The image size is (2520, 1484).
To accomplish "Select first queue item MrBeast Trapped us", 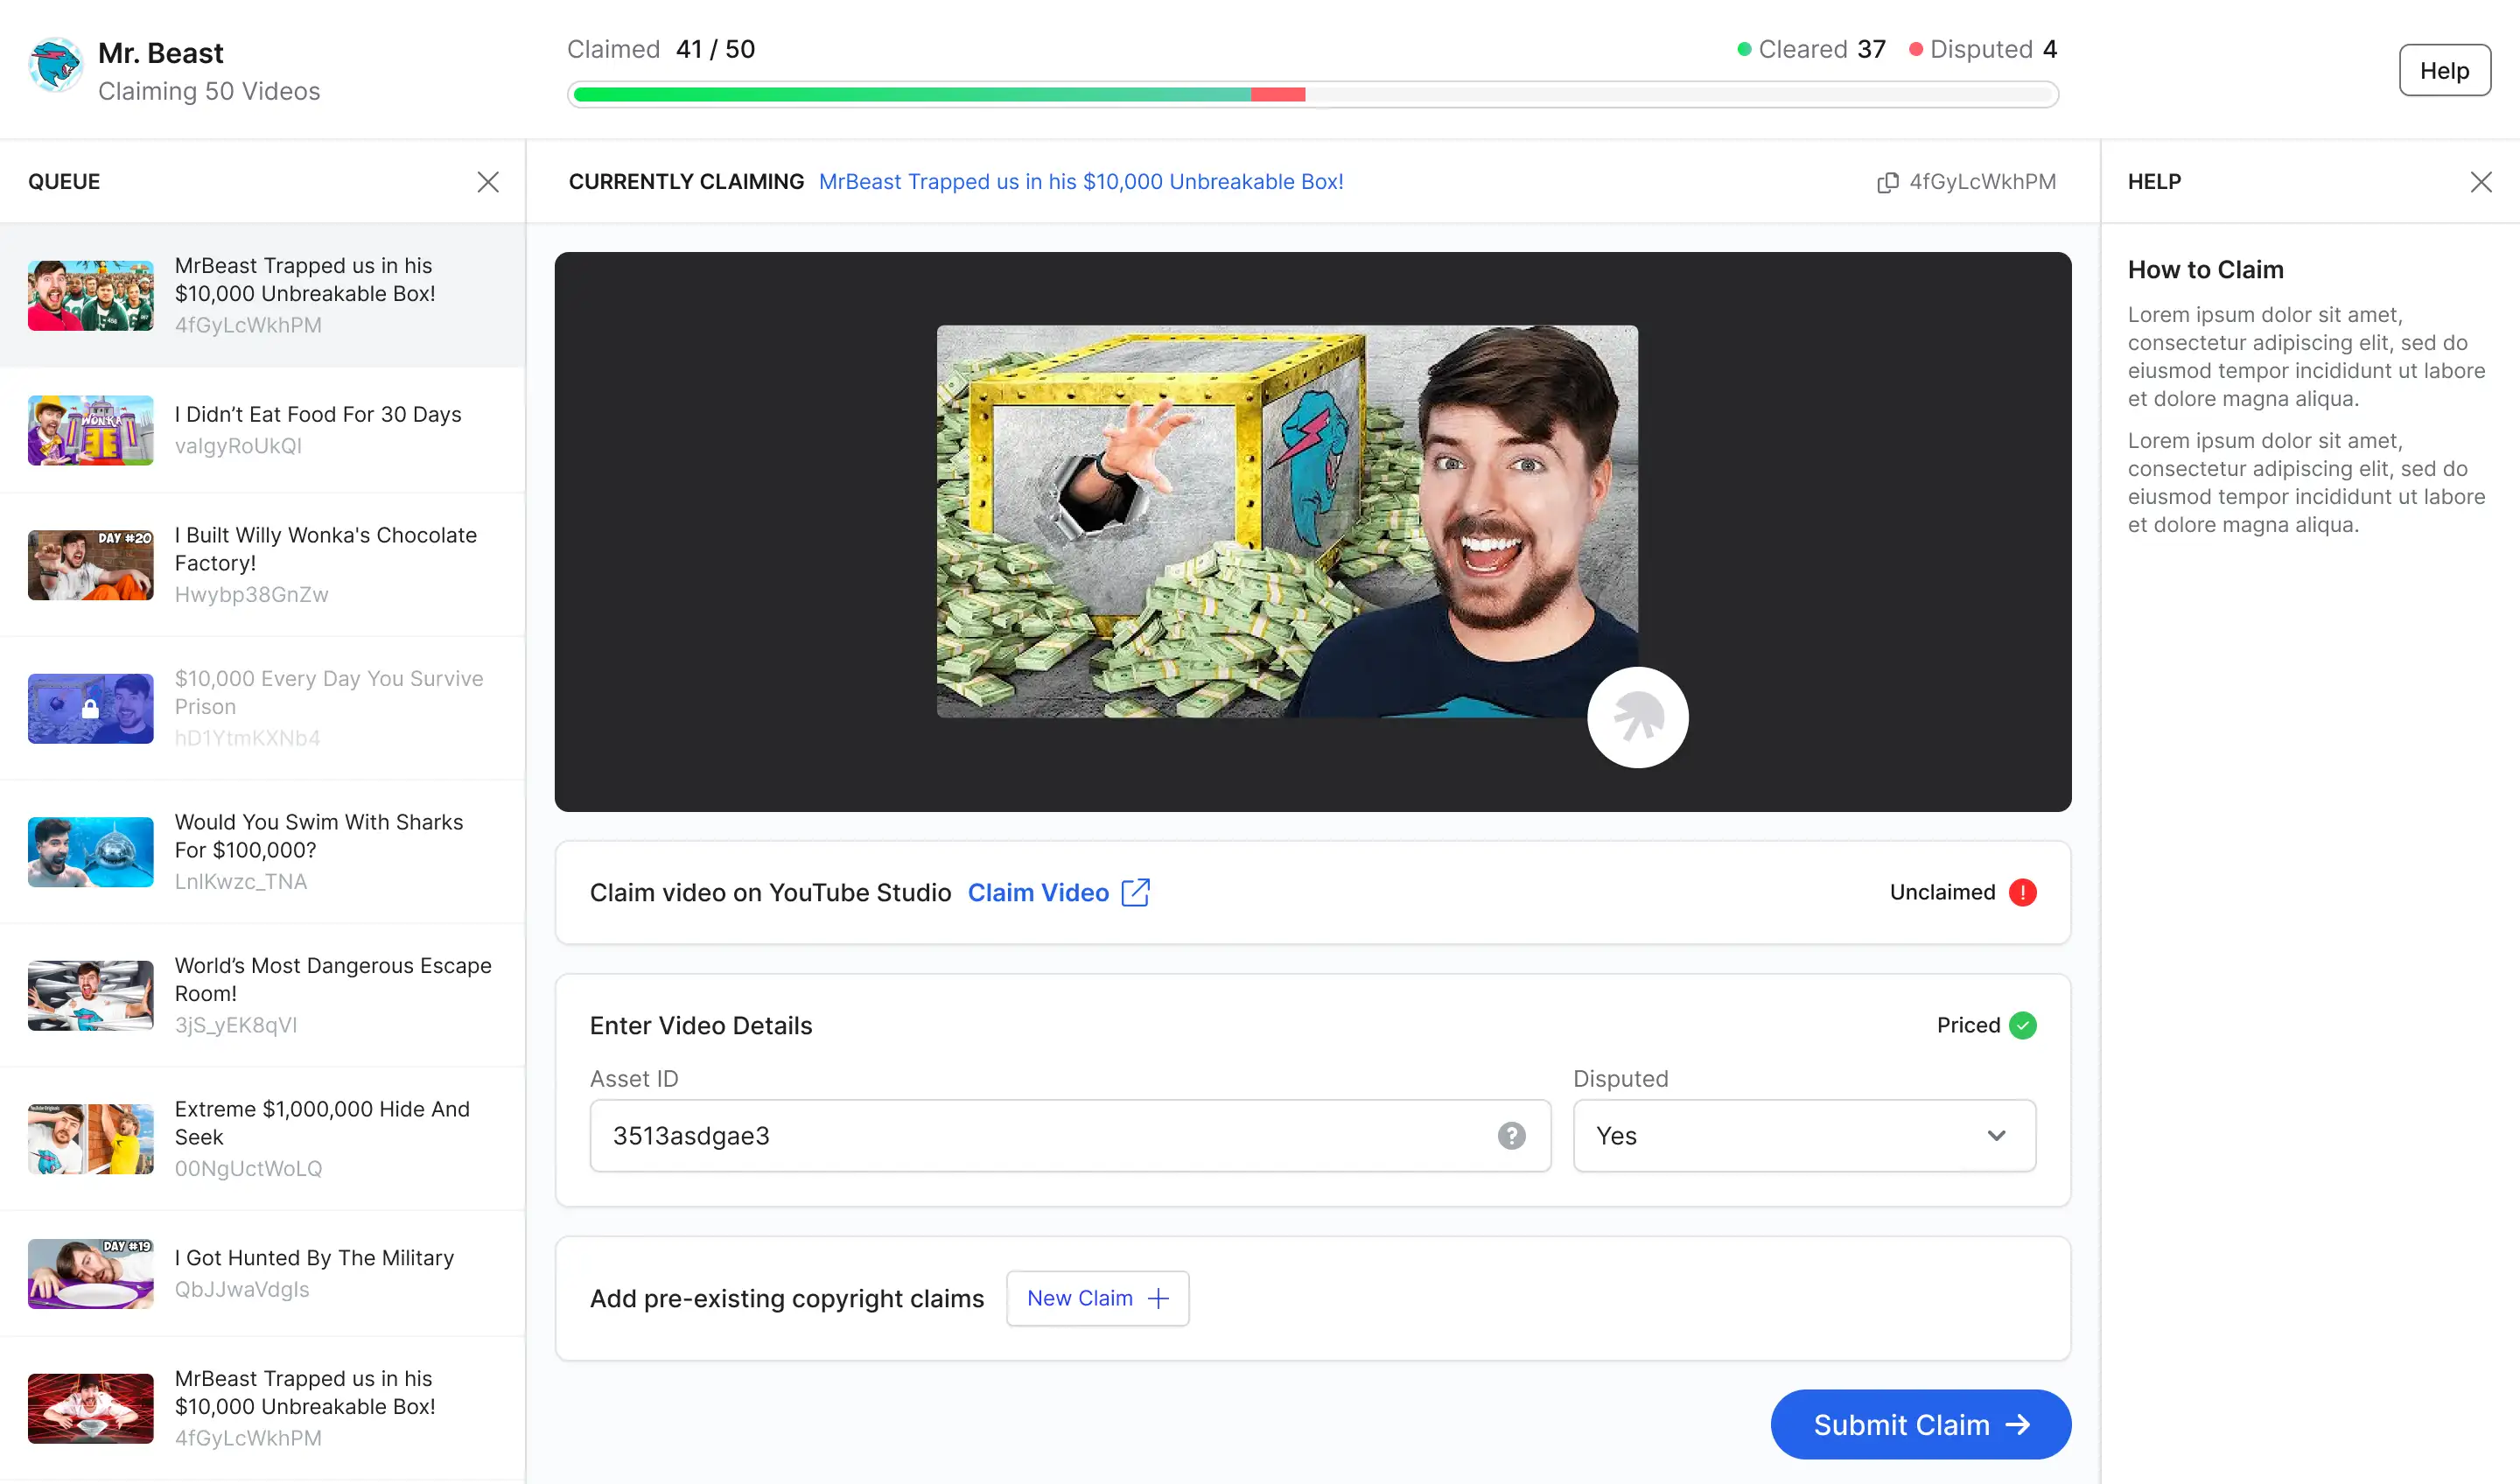I will pos(262,295).
